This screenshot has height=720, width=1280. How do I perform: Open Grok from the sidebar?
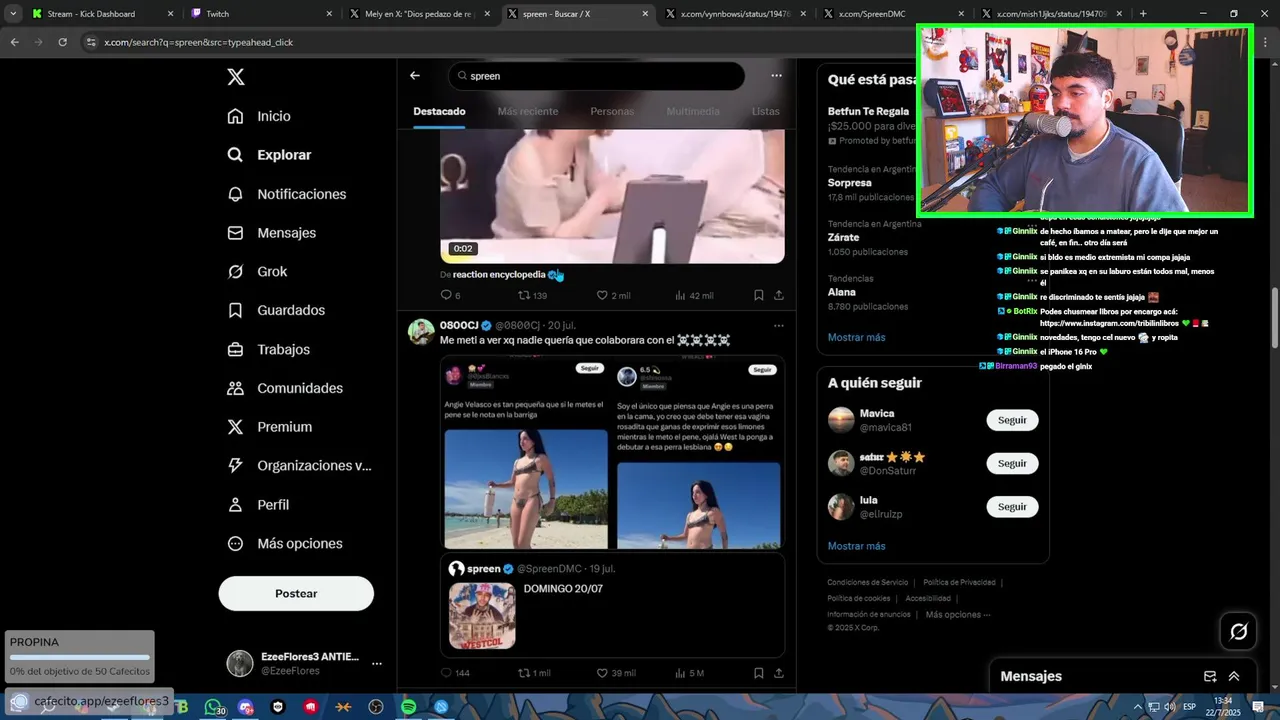(257, 271)
